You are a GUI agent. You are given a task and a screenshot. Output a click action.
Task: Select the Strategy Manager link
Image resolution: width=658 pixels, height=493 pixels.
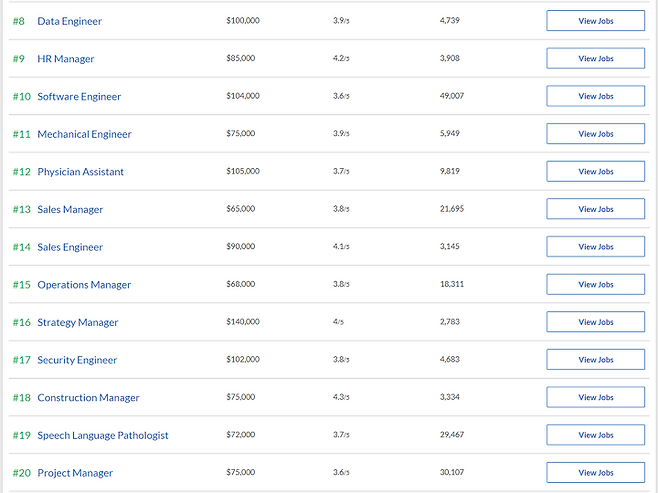pyautogui.click(x=78, y=322)
